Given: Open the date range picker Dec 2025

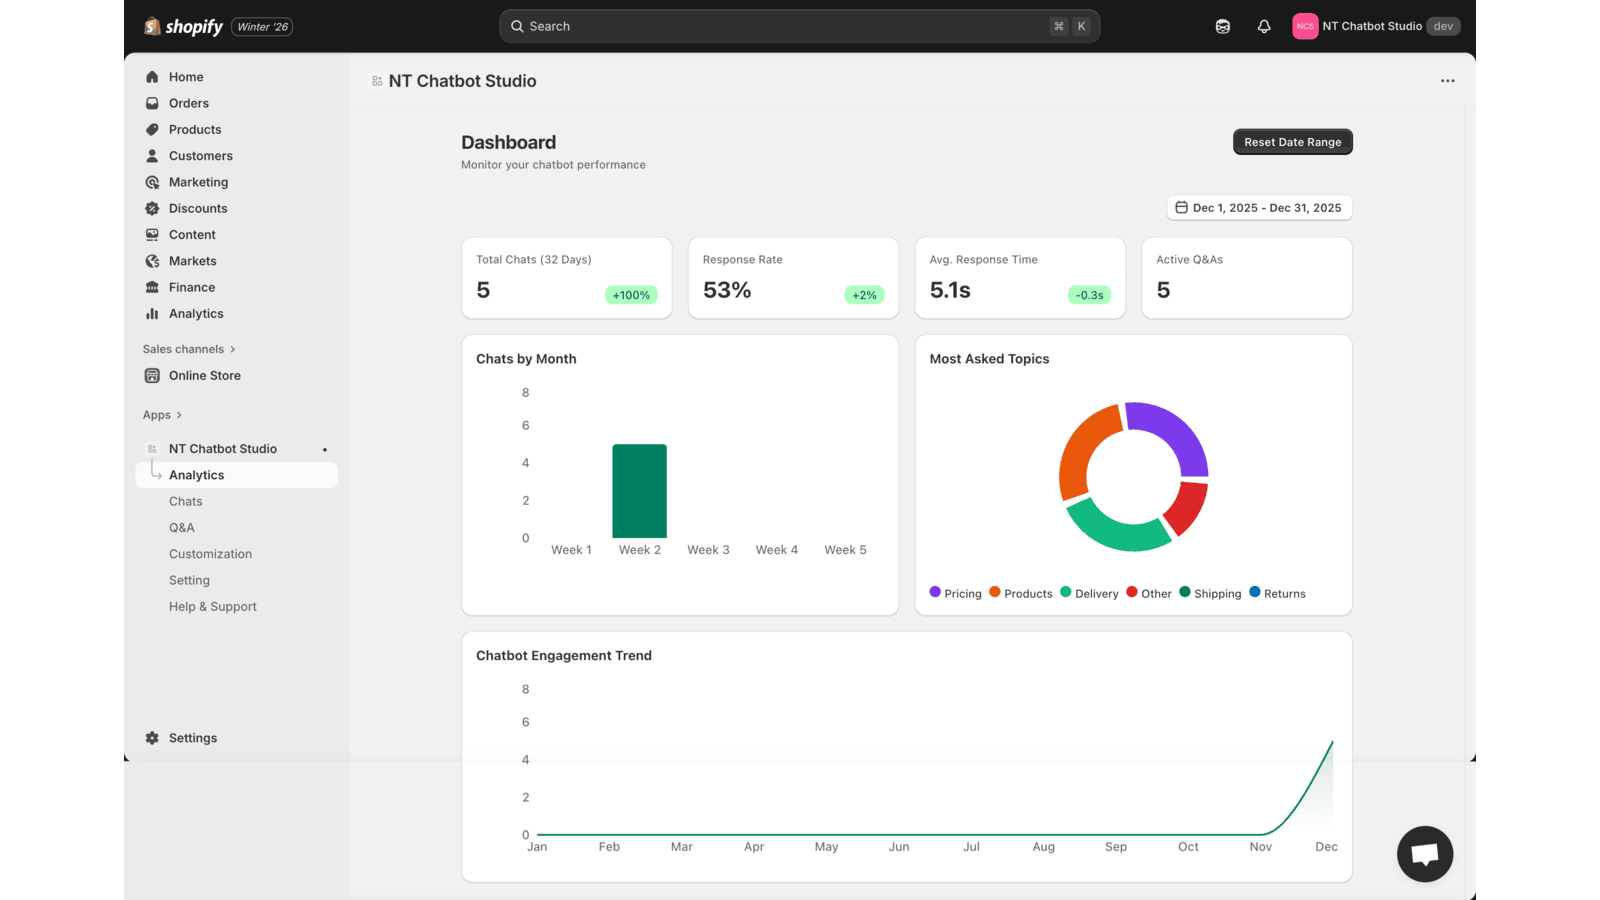Looking at the screenshot, I should 1259,208.
